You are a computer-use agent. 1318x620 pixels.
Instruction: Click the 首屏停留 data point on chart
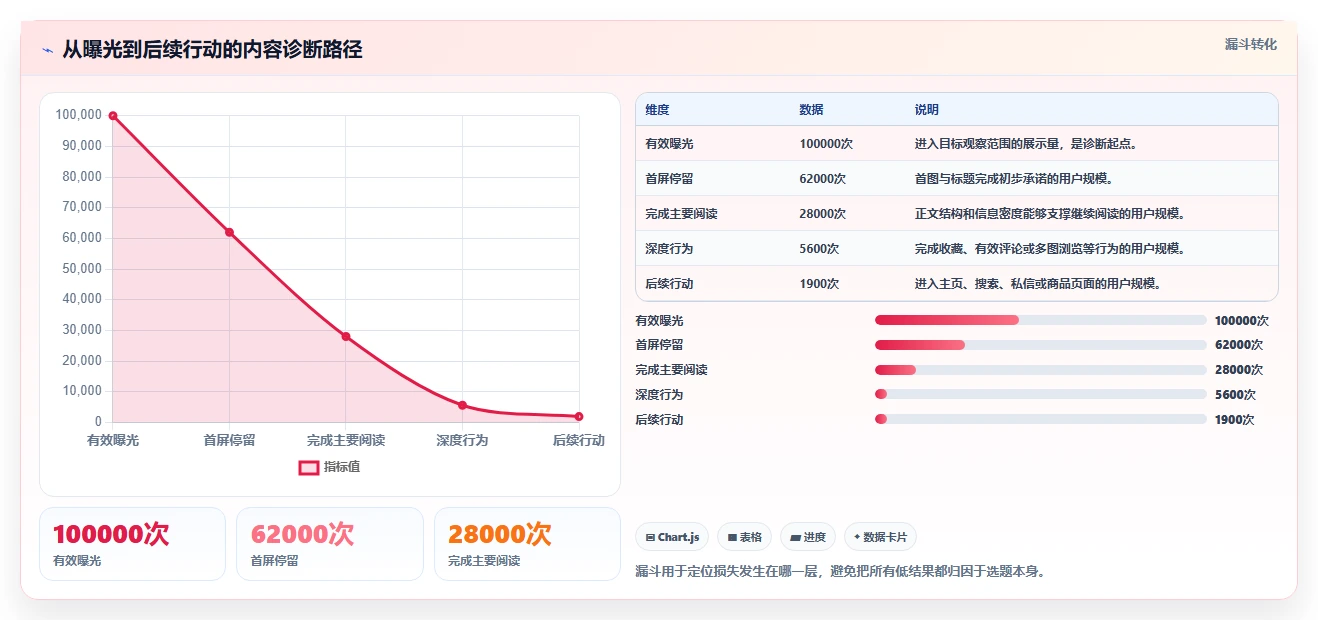(229, 232)
